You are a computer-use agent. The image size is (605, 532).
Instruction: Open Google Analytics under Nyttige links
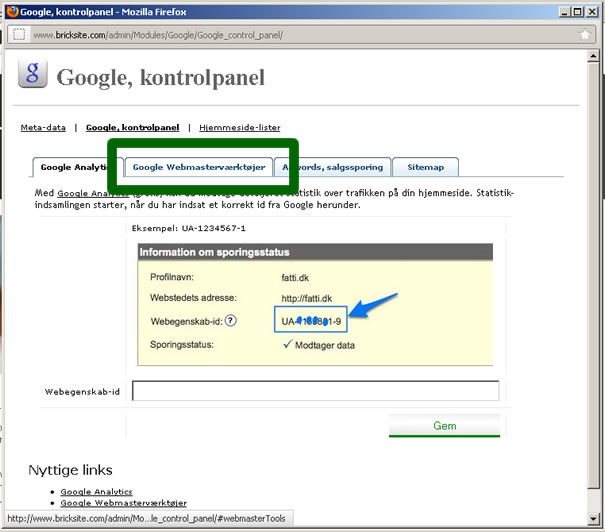click(x=97, y=492)
